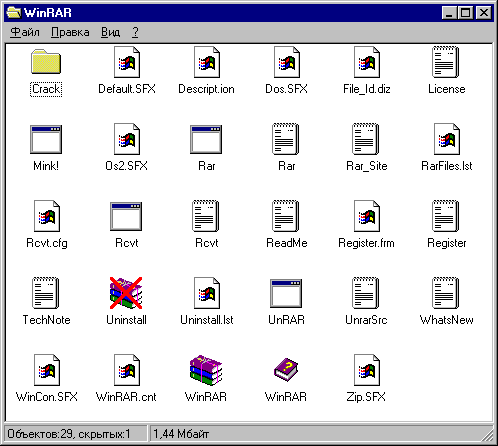Select the UnrarSrc text document
The image size is (498, 446).
click(366, 293)
